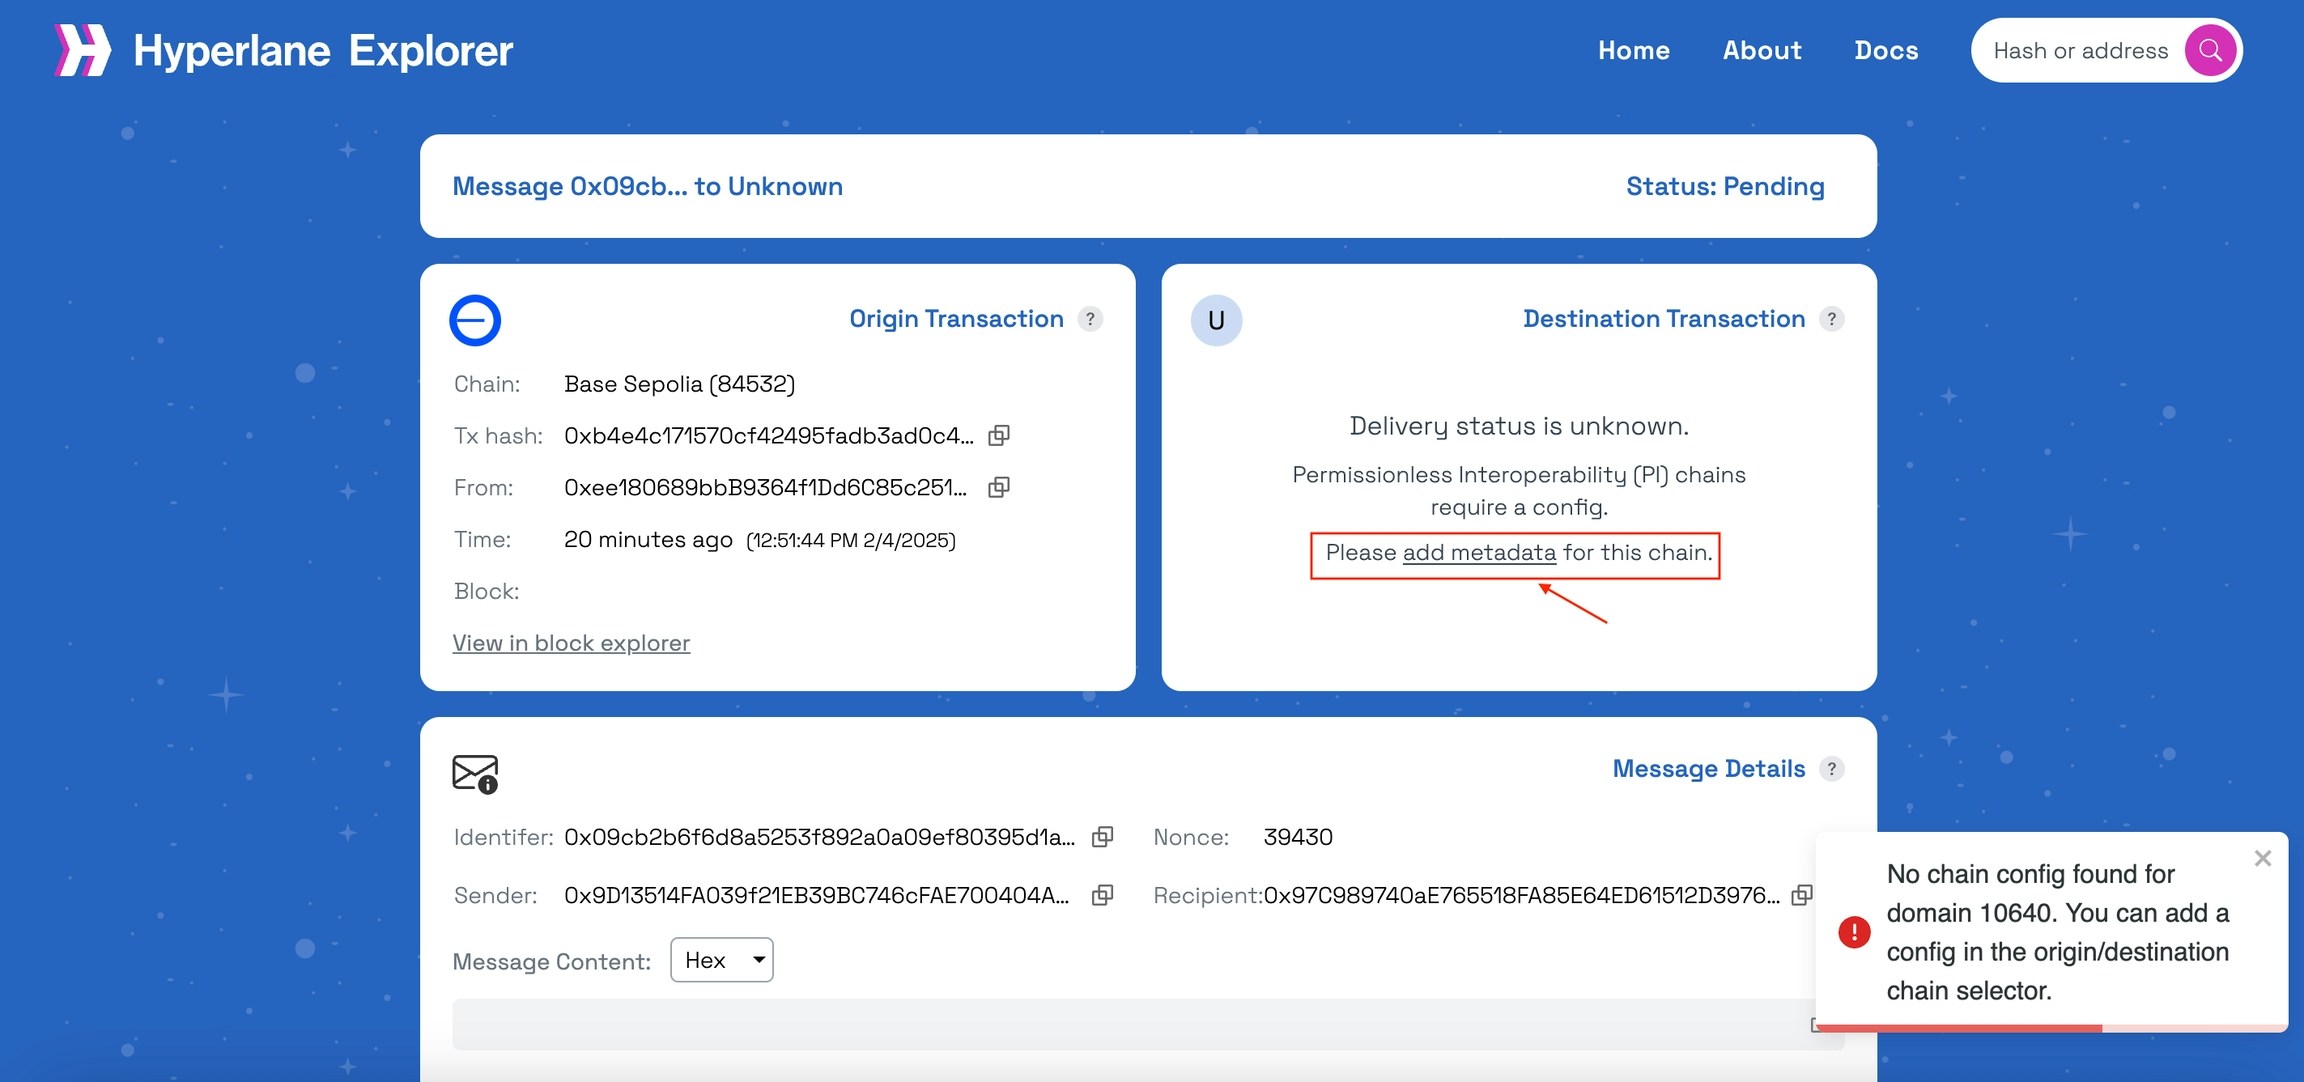Click the No chain config found message
Screen dimensions: 2304x1082
point(2058,932)
